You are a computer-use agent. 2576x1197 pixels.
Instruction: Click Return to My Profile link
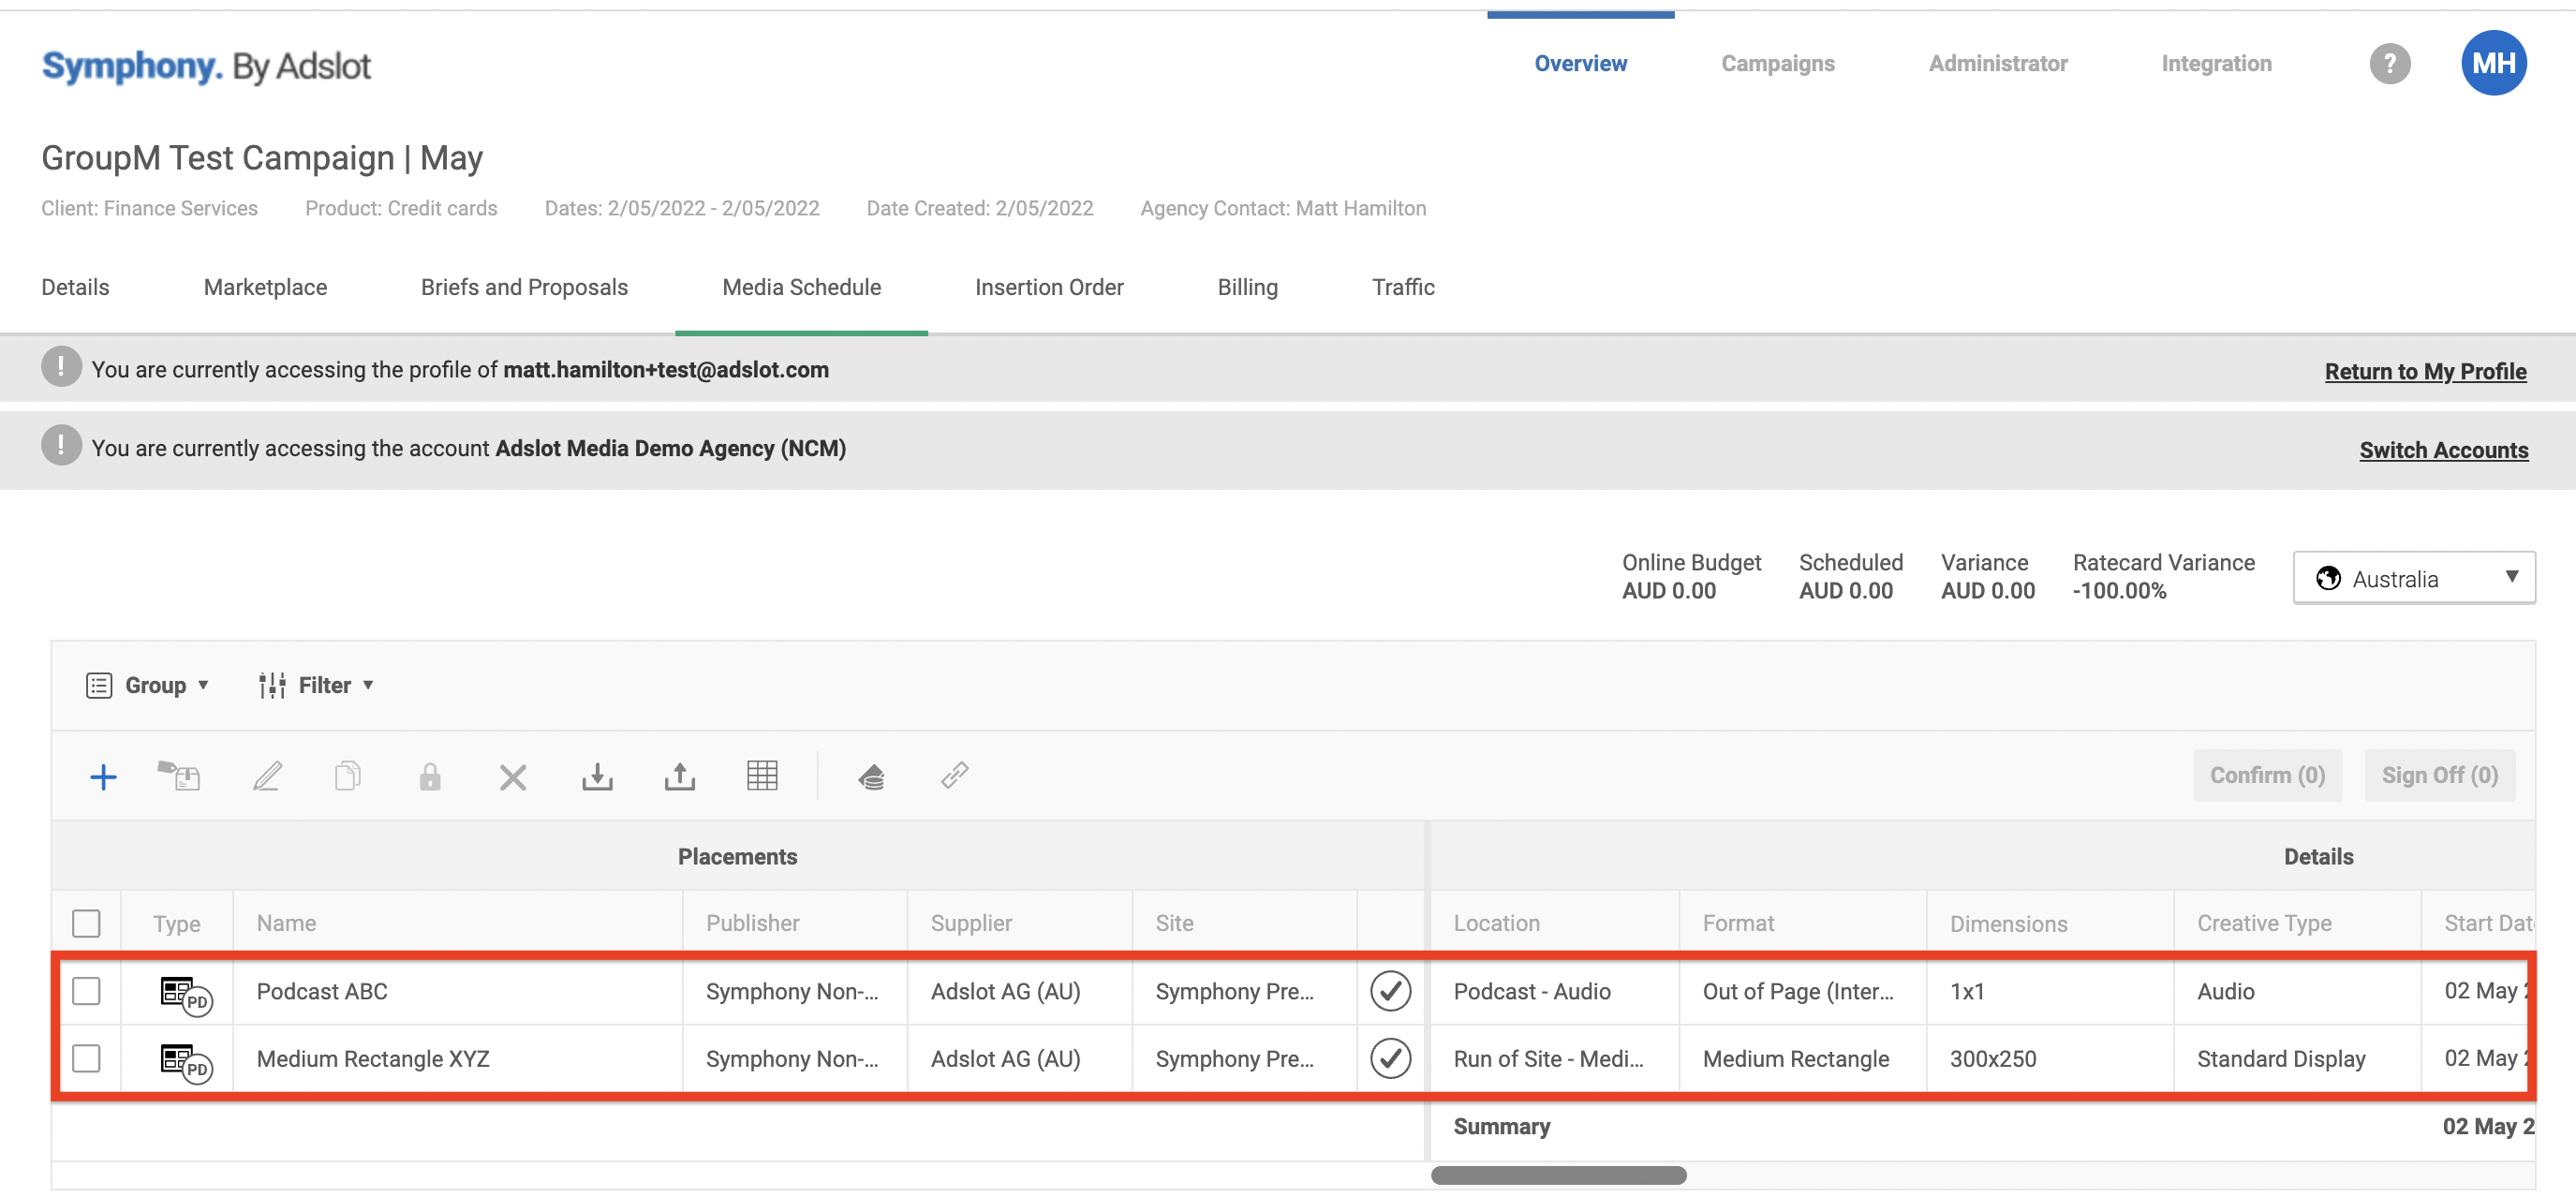(2425, 371)
